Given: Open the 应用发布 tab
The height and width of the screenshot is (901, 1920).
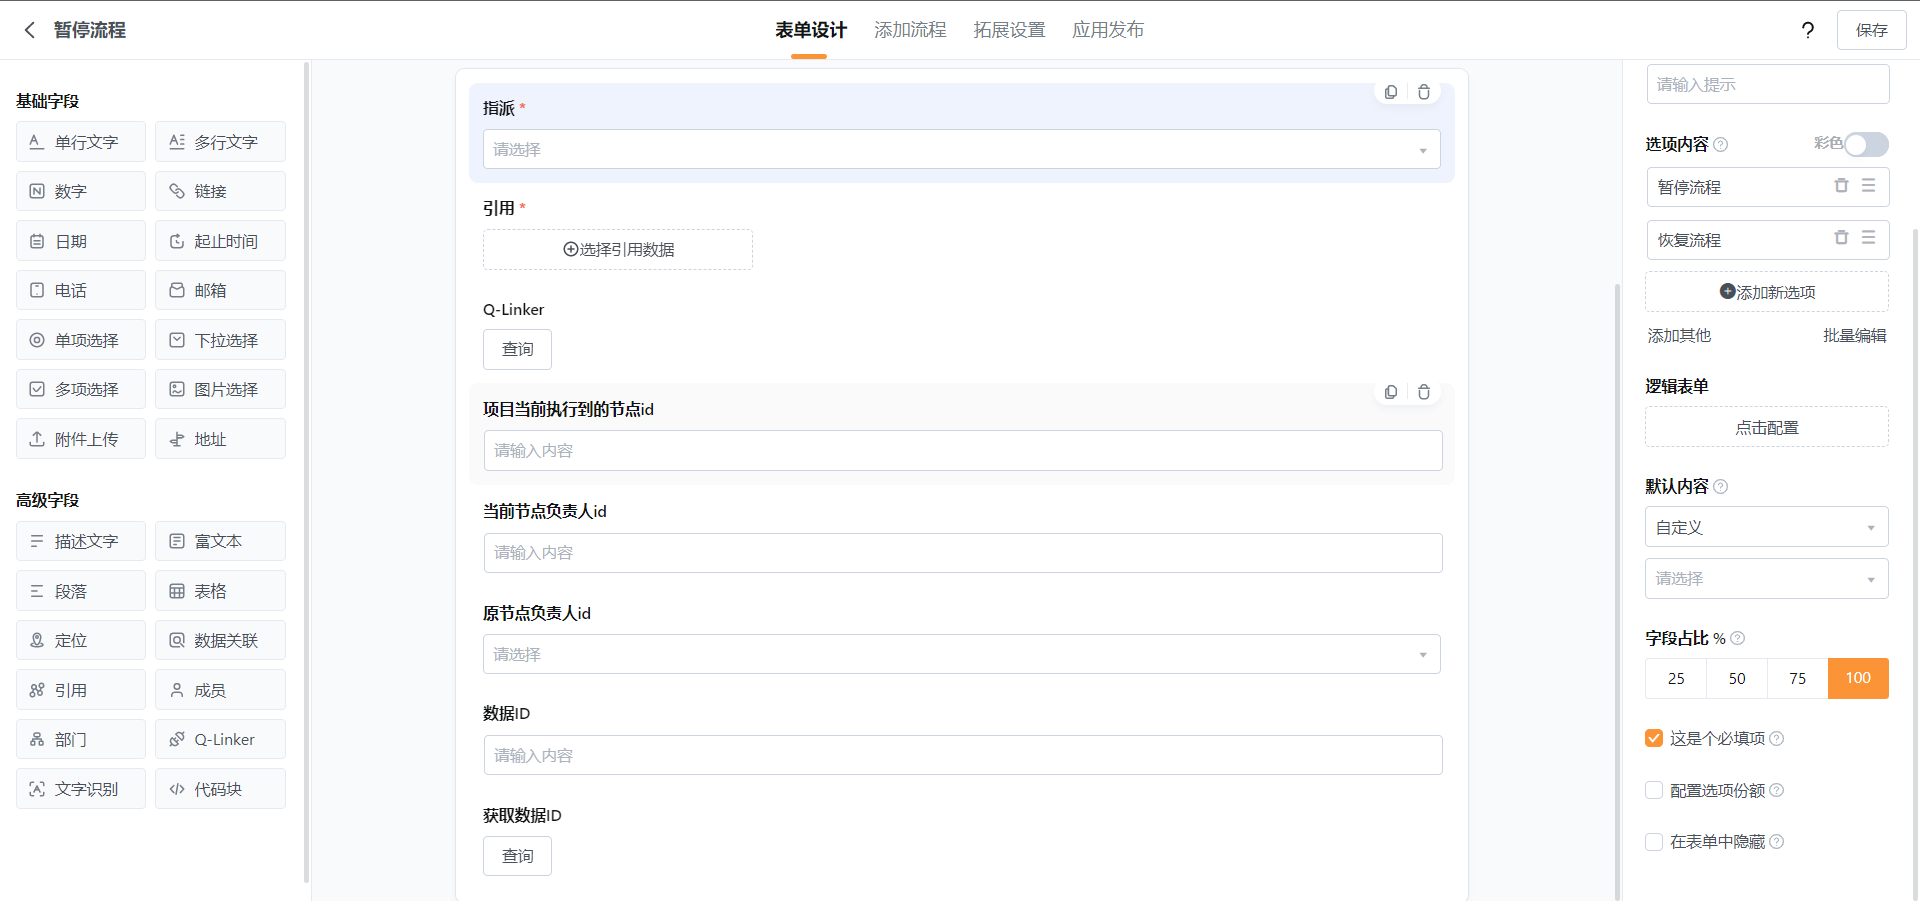Looking at the screenshot, I should (1108, 30).
